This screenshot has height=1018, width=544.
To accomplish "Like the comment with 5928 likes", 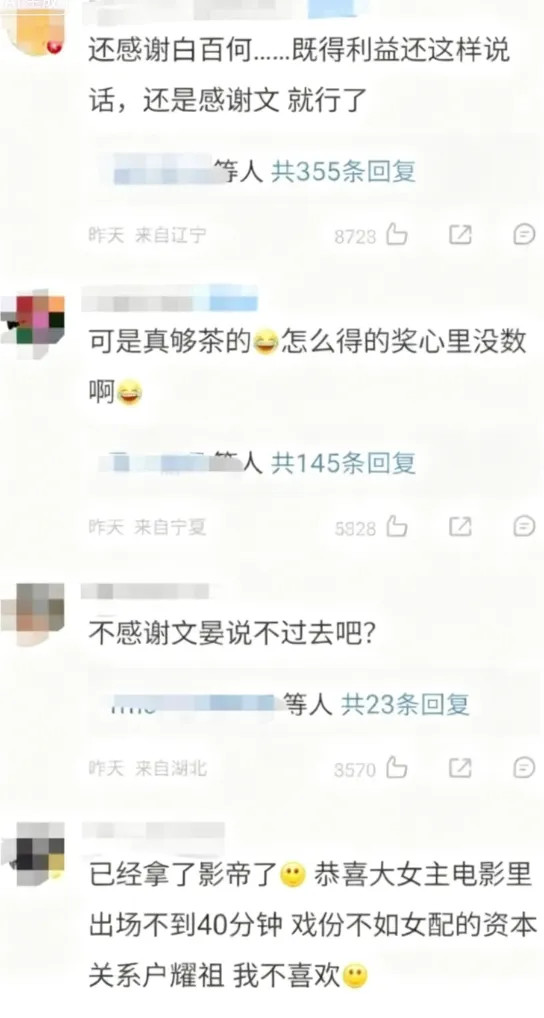I will pos(397,527).
